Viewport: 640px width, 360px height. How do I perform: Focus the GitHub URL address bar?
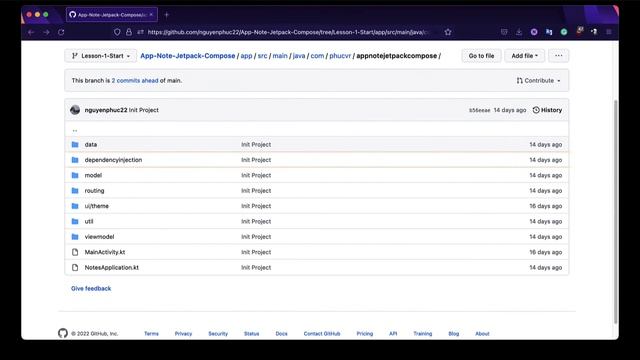tap(288, 32)
